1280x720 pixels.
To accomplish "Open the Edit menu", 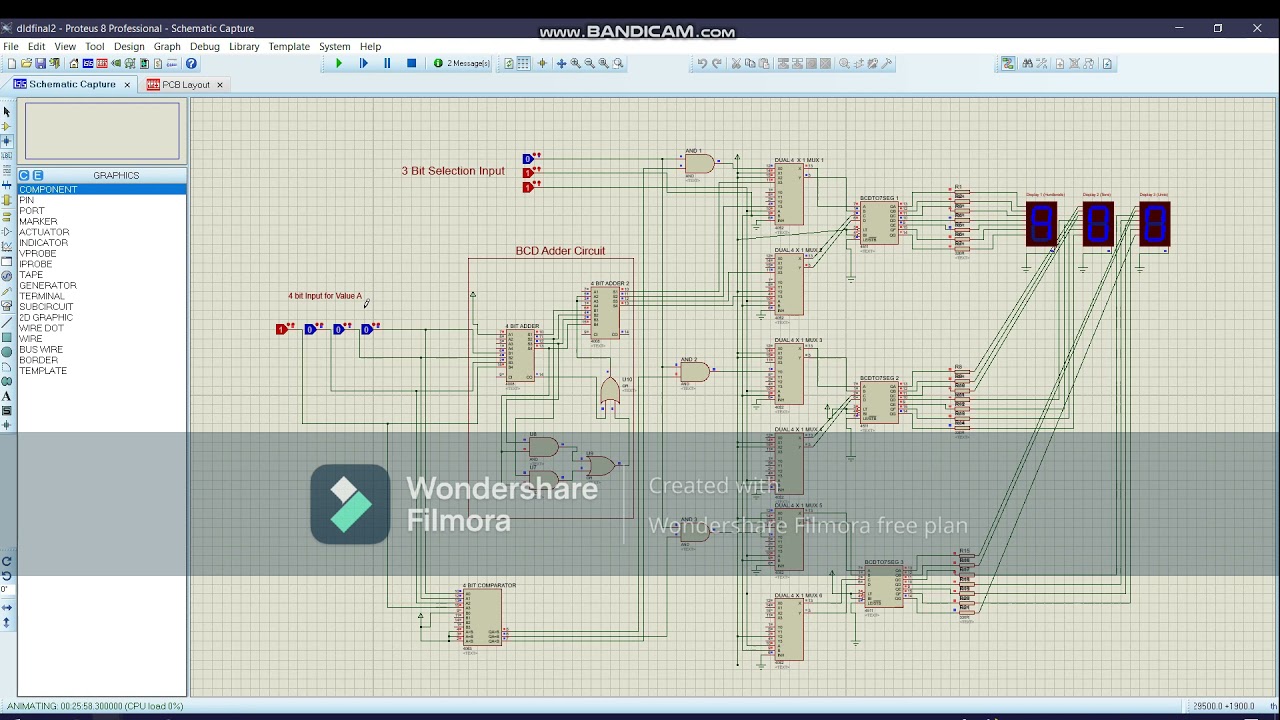I will (x=37, y=46).
